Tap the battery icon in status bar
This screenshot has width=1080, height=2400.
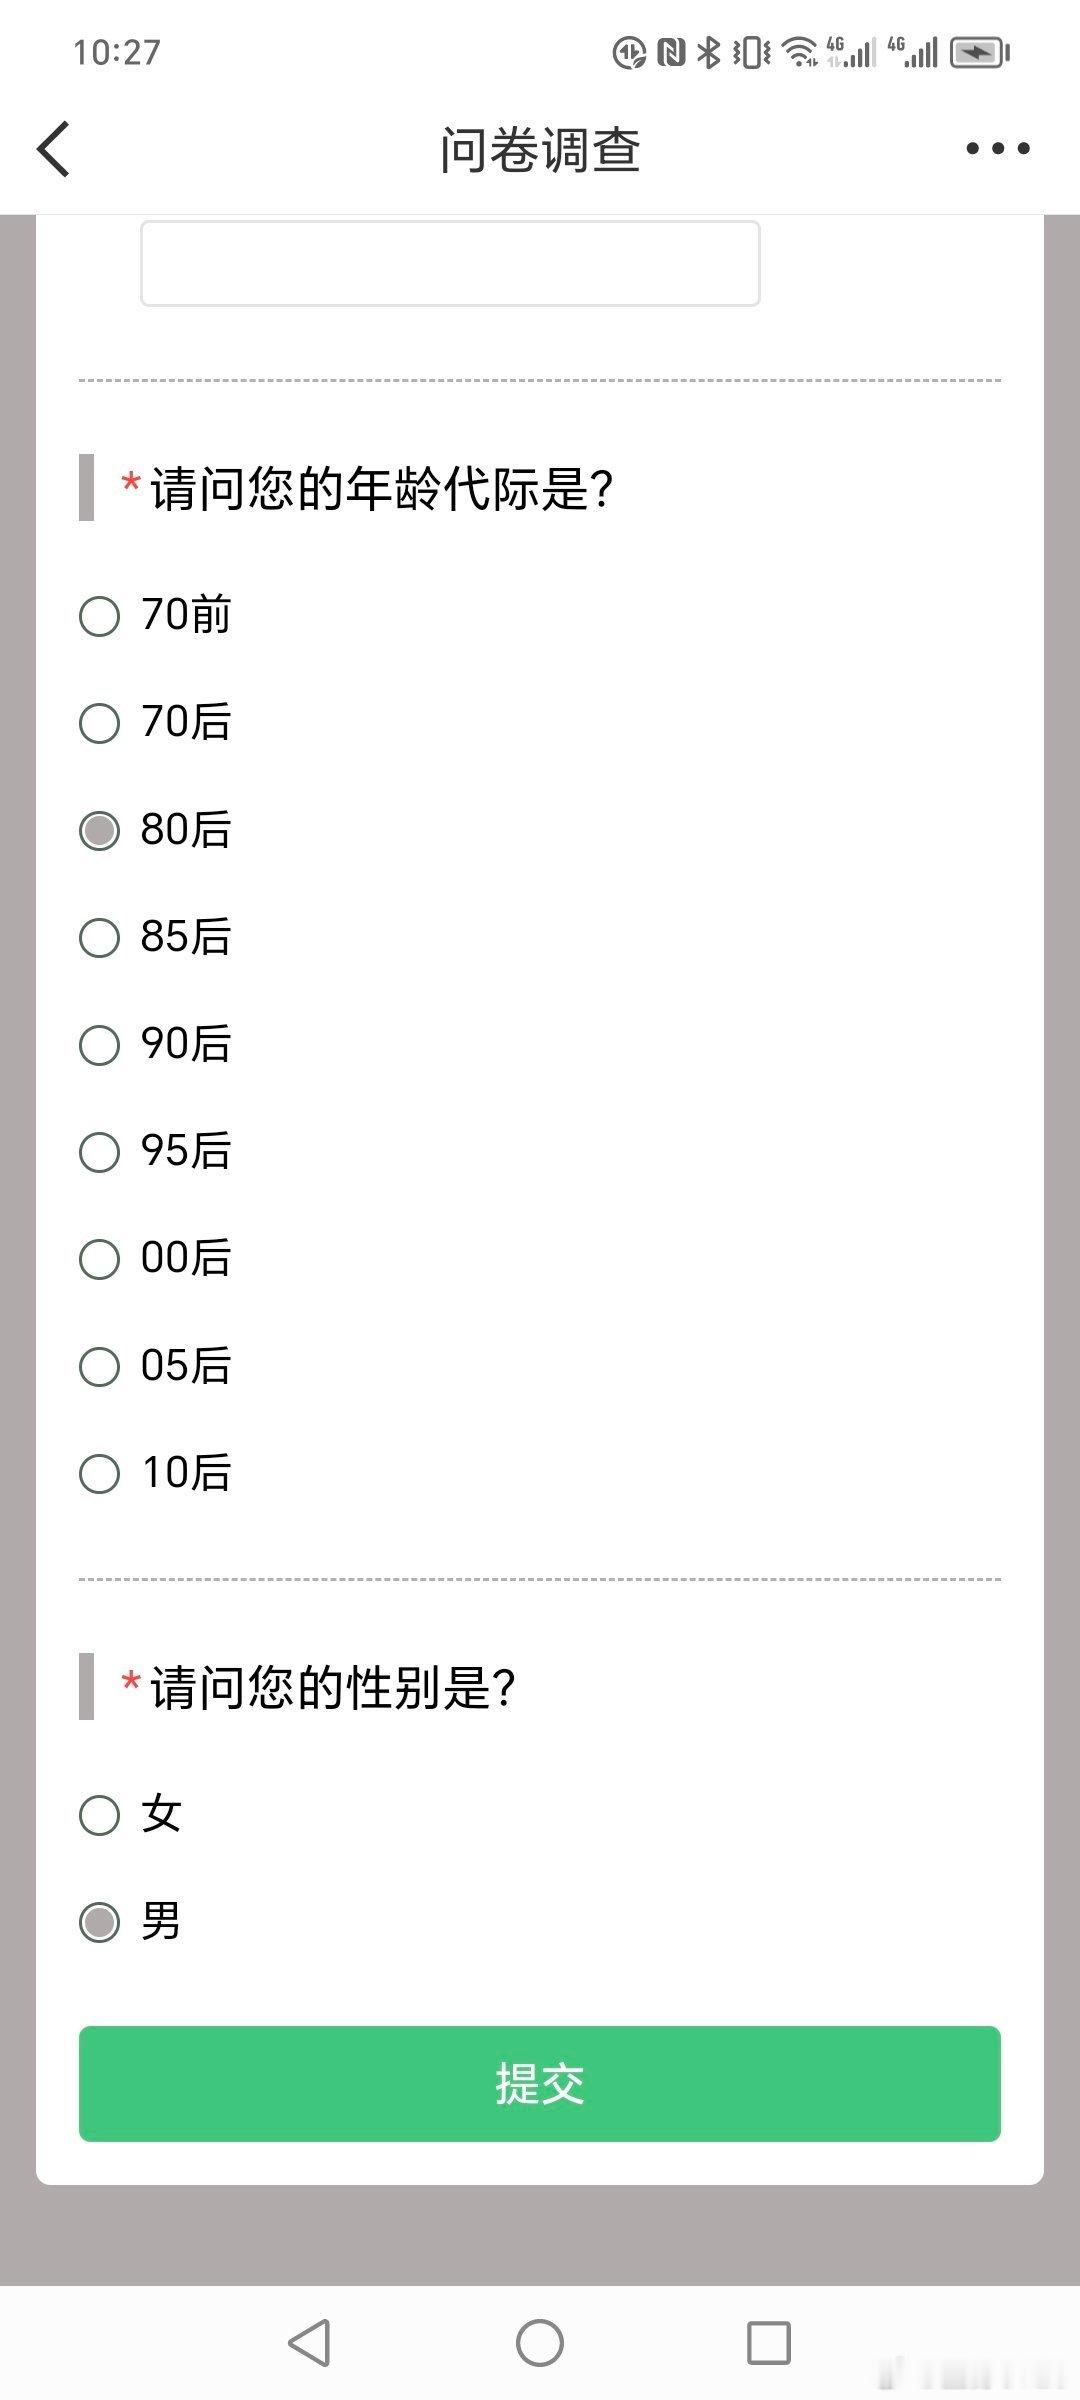click(980, 52)
